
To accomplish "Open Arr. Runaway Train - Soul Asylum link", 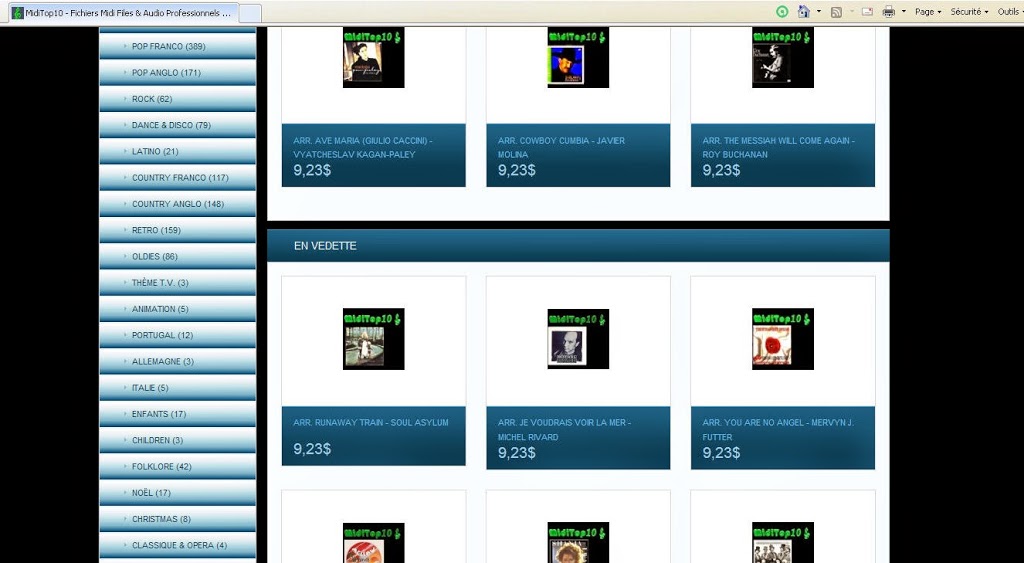I will tap(370, 423).
